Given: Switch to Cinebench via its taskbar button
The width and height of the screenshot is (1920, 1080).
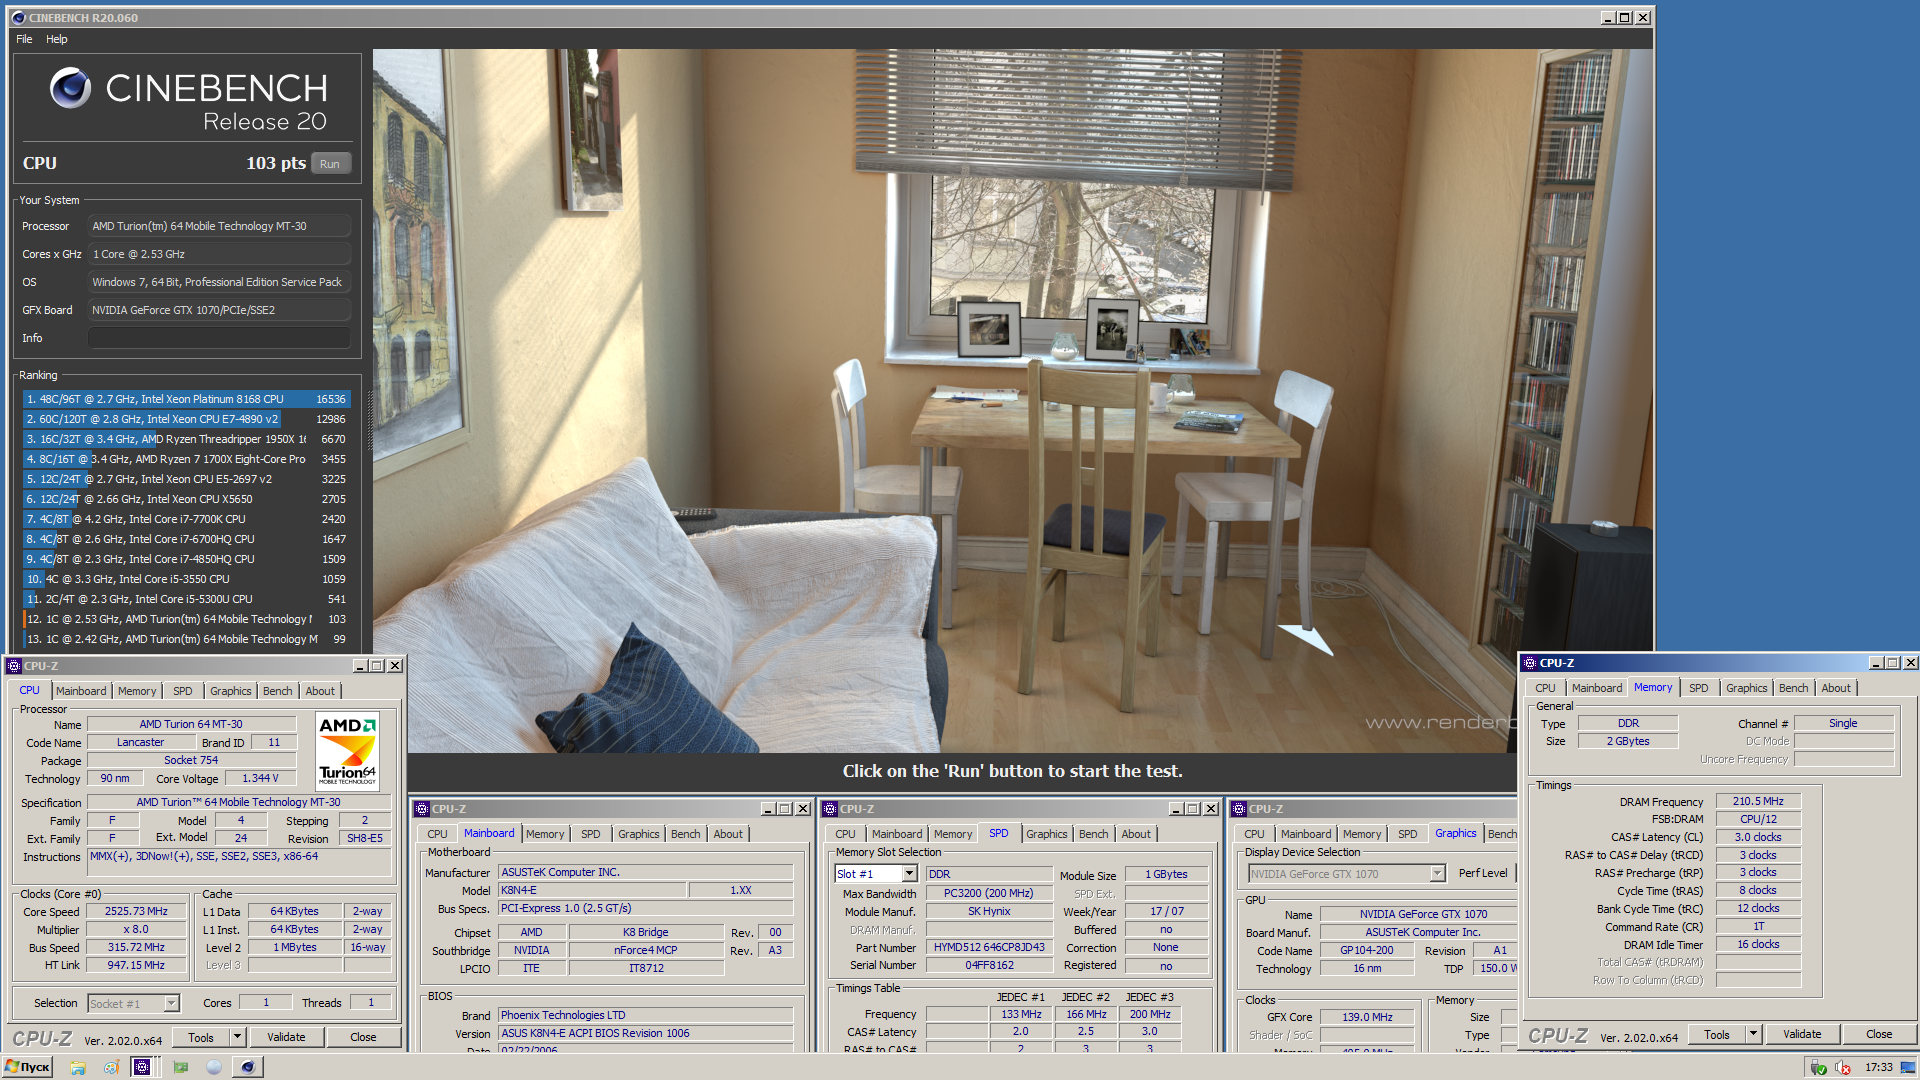Looking at the screenshot, I should [x=248, y=1067].
